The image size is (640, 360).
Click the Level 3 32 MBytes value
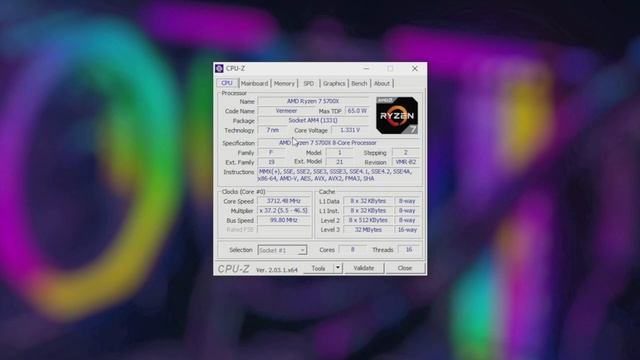click(x=368, y=230)
